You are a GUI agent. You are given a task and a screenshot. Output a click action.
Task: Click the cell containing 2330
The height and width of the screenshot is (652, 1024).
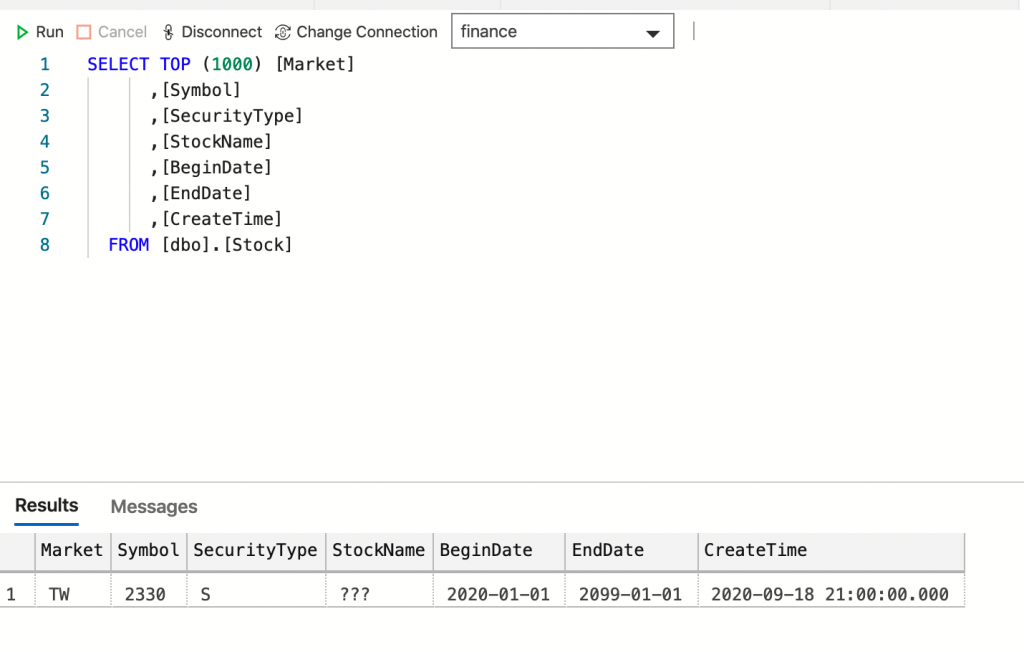click(144, 594)
